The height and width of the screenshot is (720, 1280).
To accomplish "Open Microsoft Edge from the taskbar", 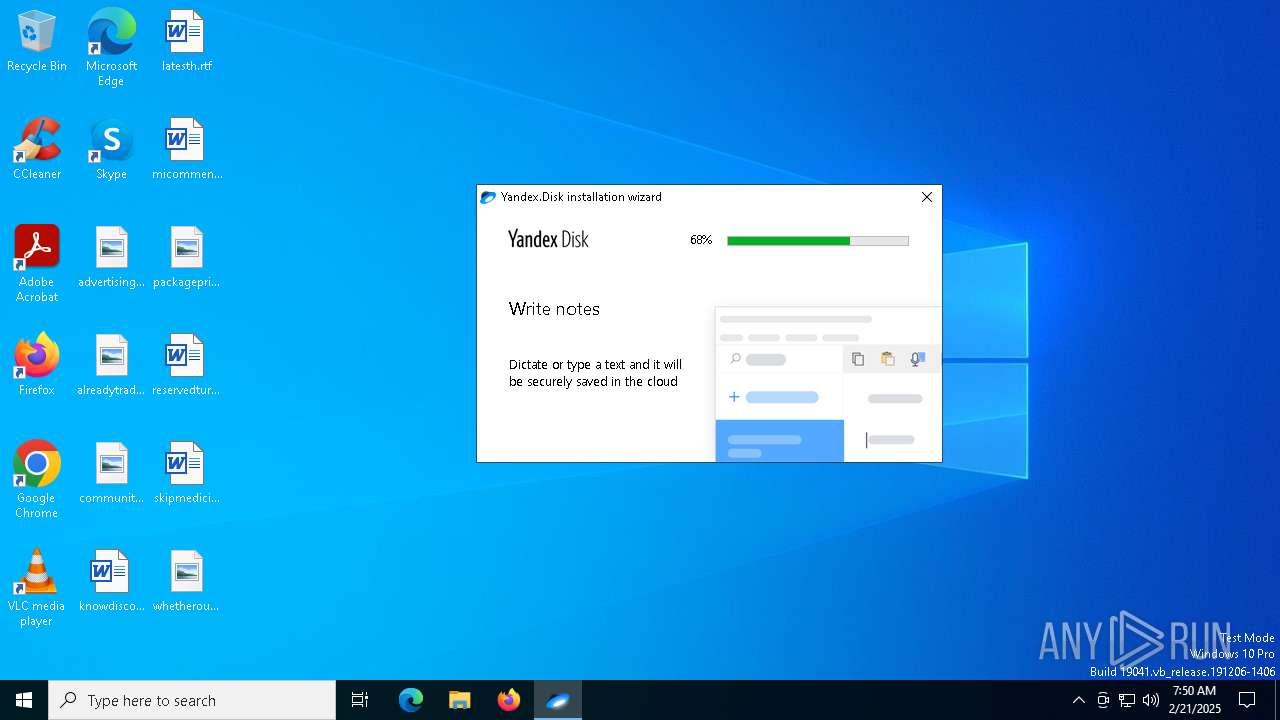I will coord(411,700).
